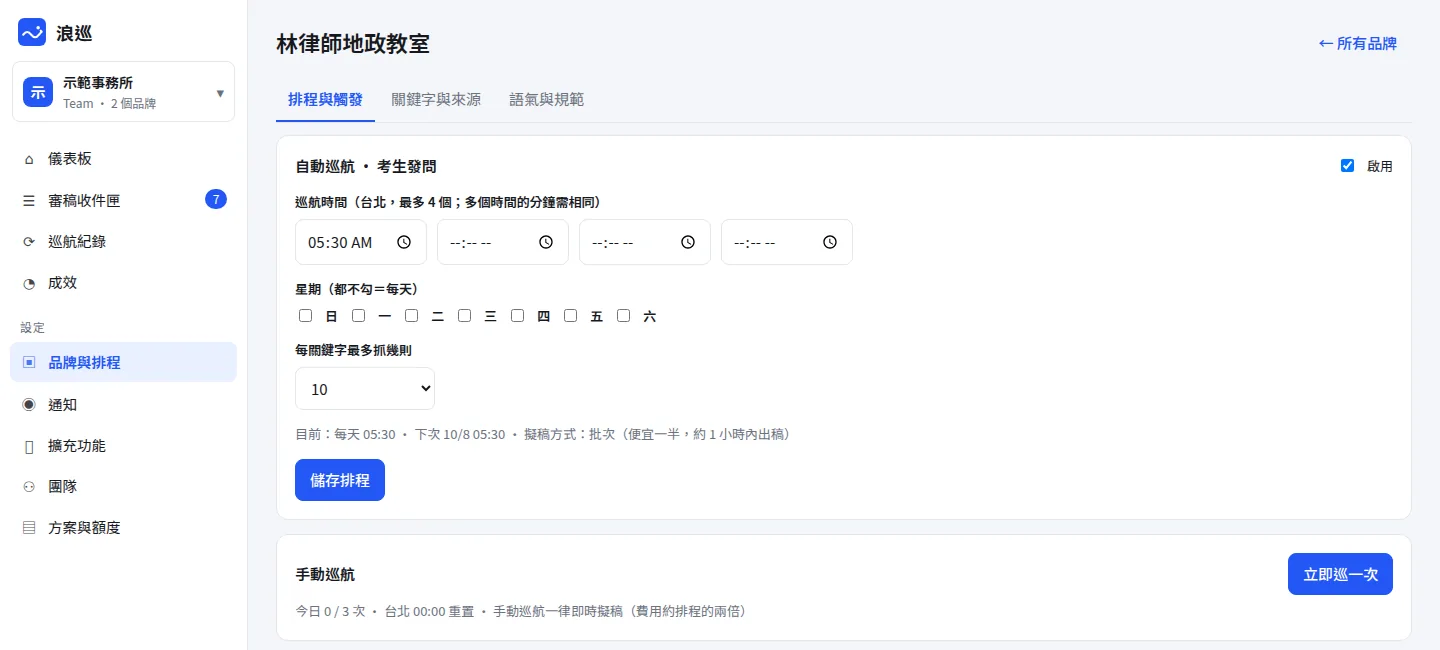Click the 通知 circle icon
The height and width of the screenshot is (650, 1440).
coord(29,405)
